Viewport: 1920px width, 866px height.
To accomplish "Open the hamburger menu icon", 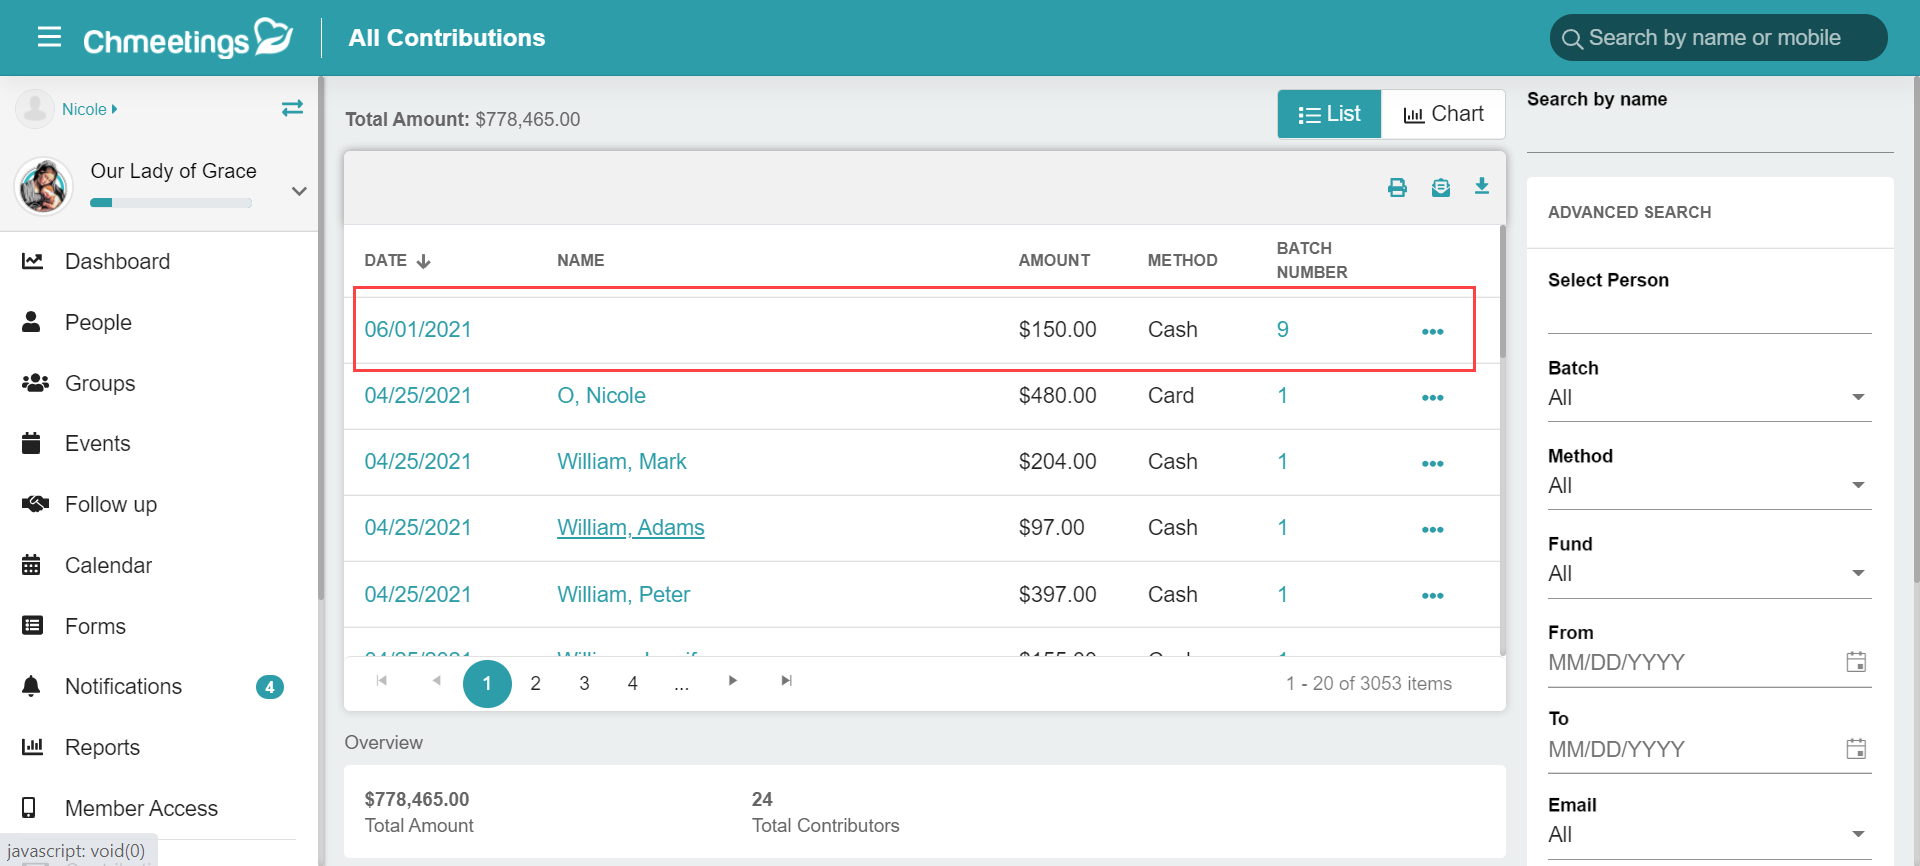I will (x=49, y=37).
